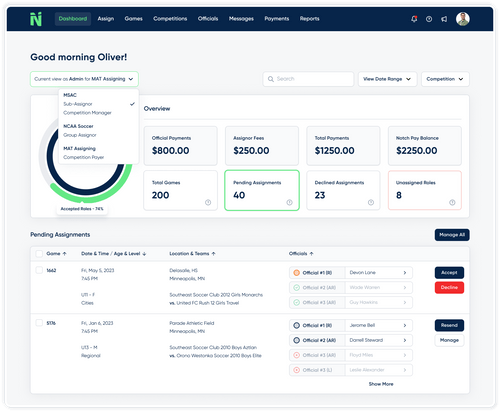Select Competition Manager role under MSAC

(x=87, y=113)
